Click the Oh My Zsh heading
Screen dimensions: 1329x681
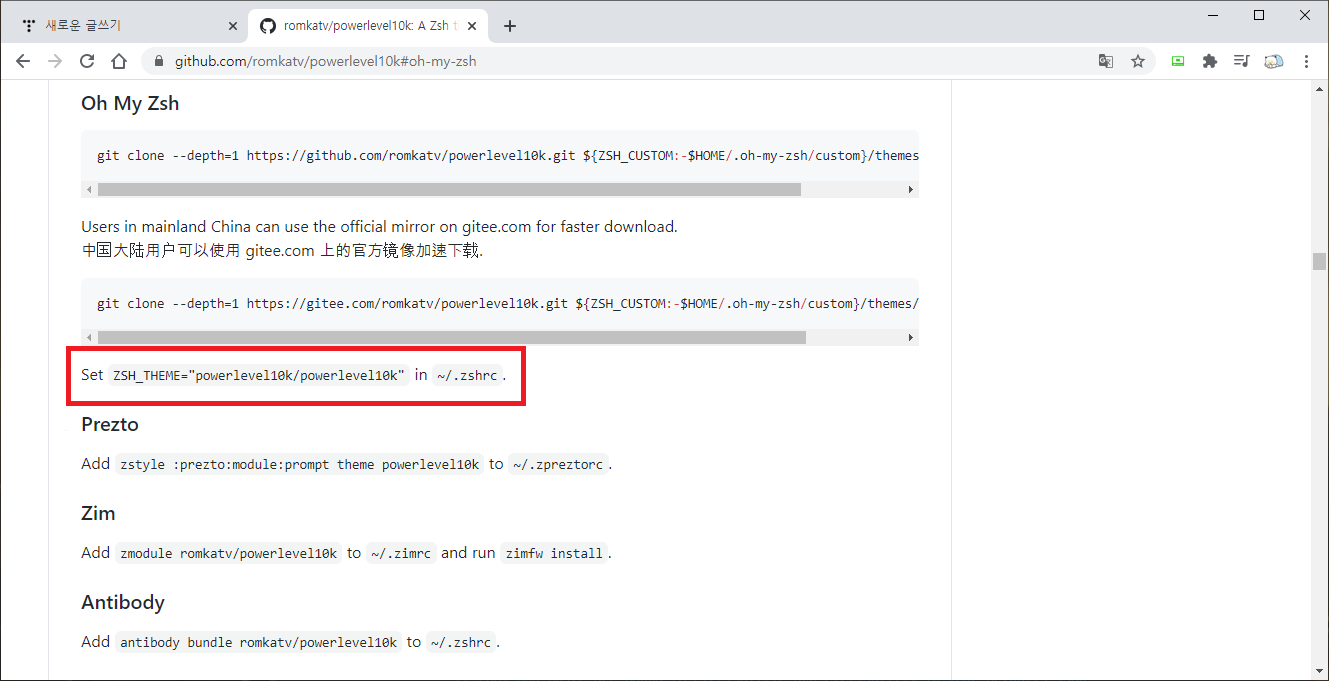click(x=130, y=103)
